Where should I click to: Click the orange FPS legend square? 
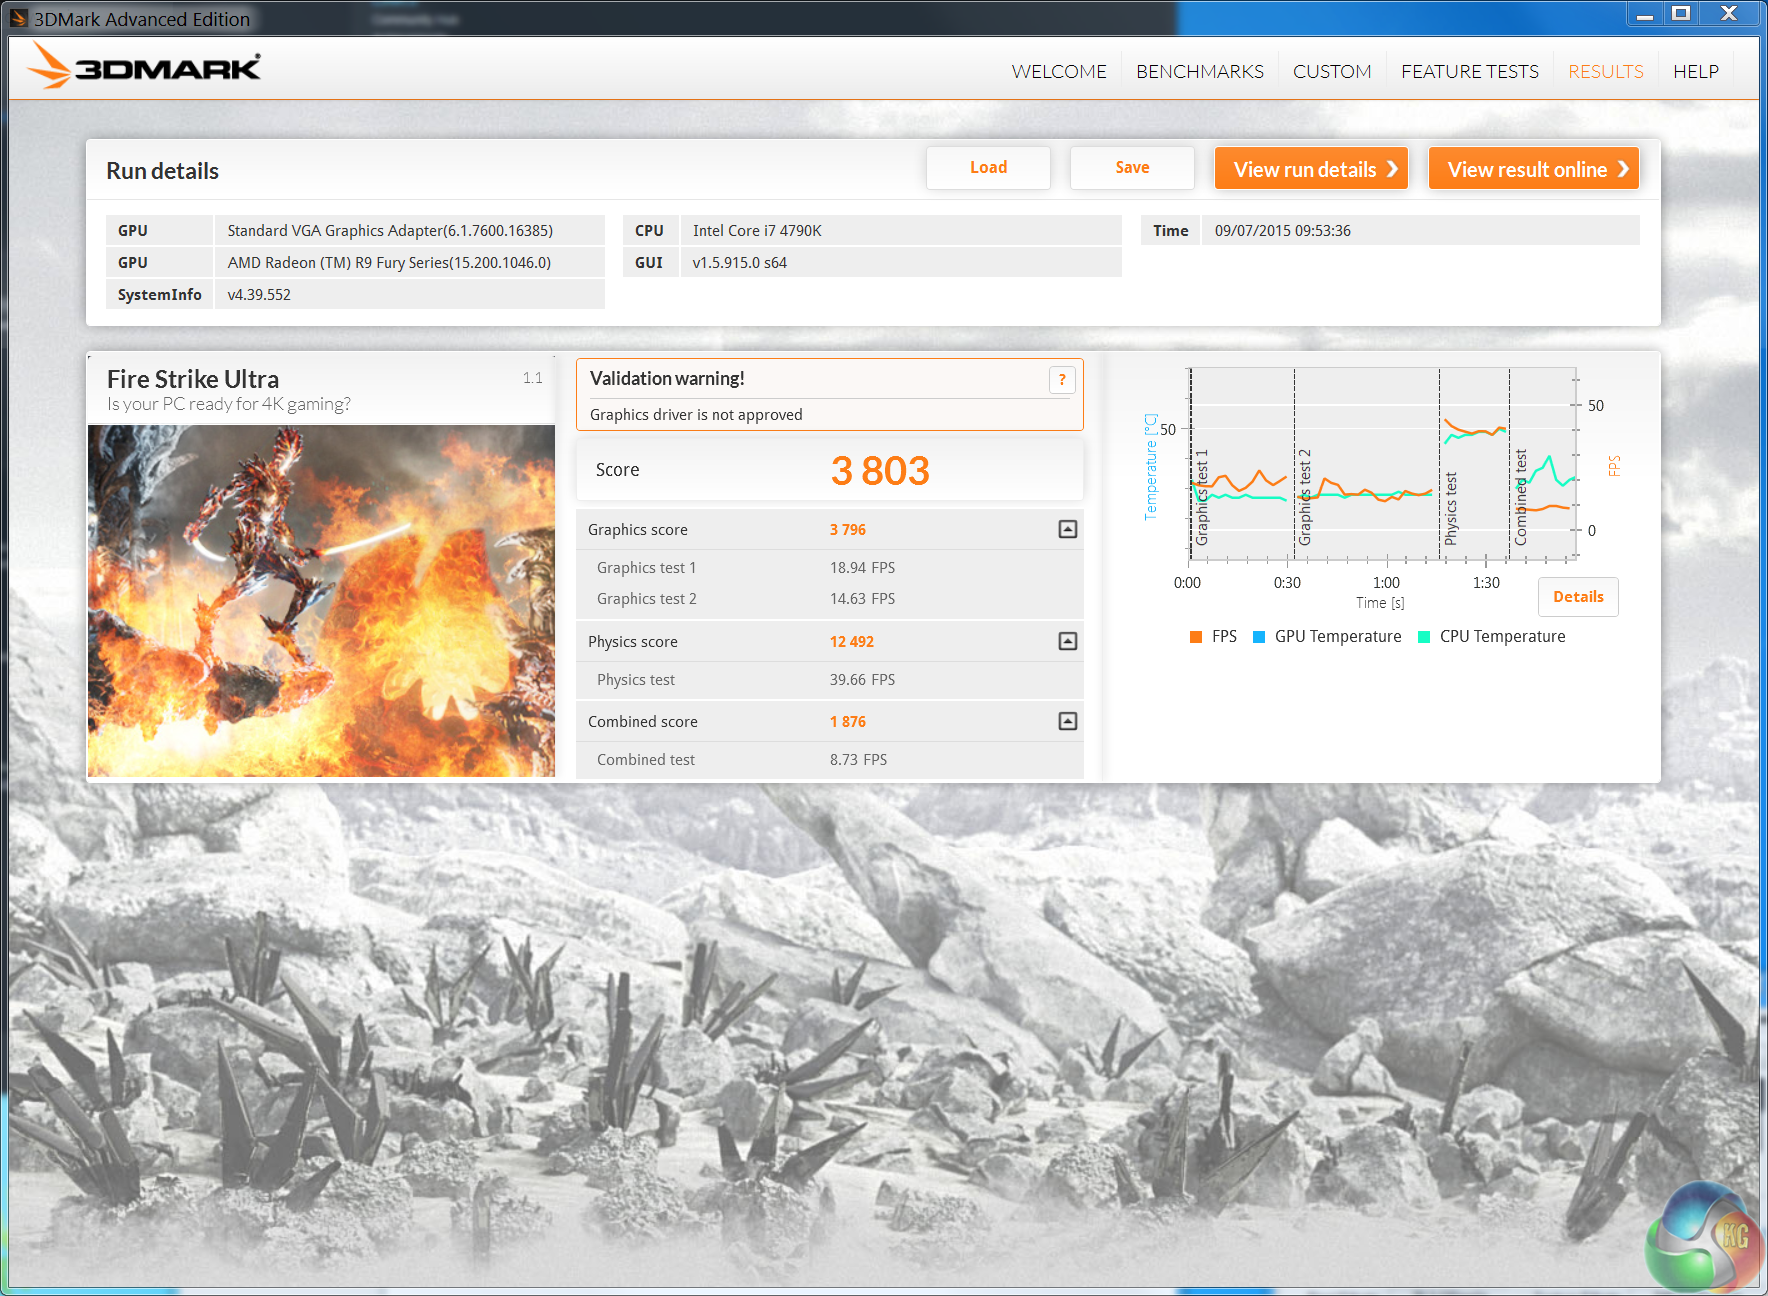pos(1196,637)
